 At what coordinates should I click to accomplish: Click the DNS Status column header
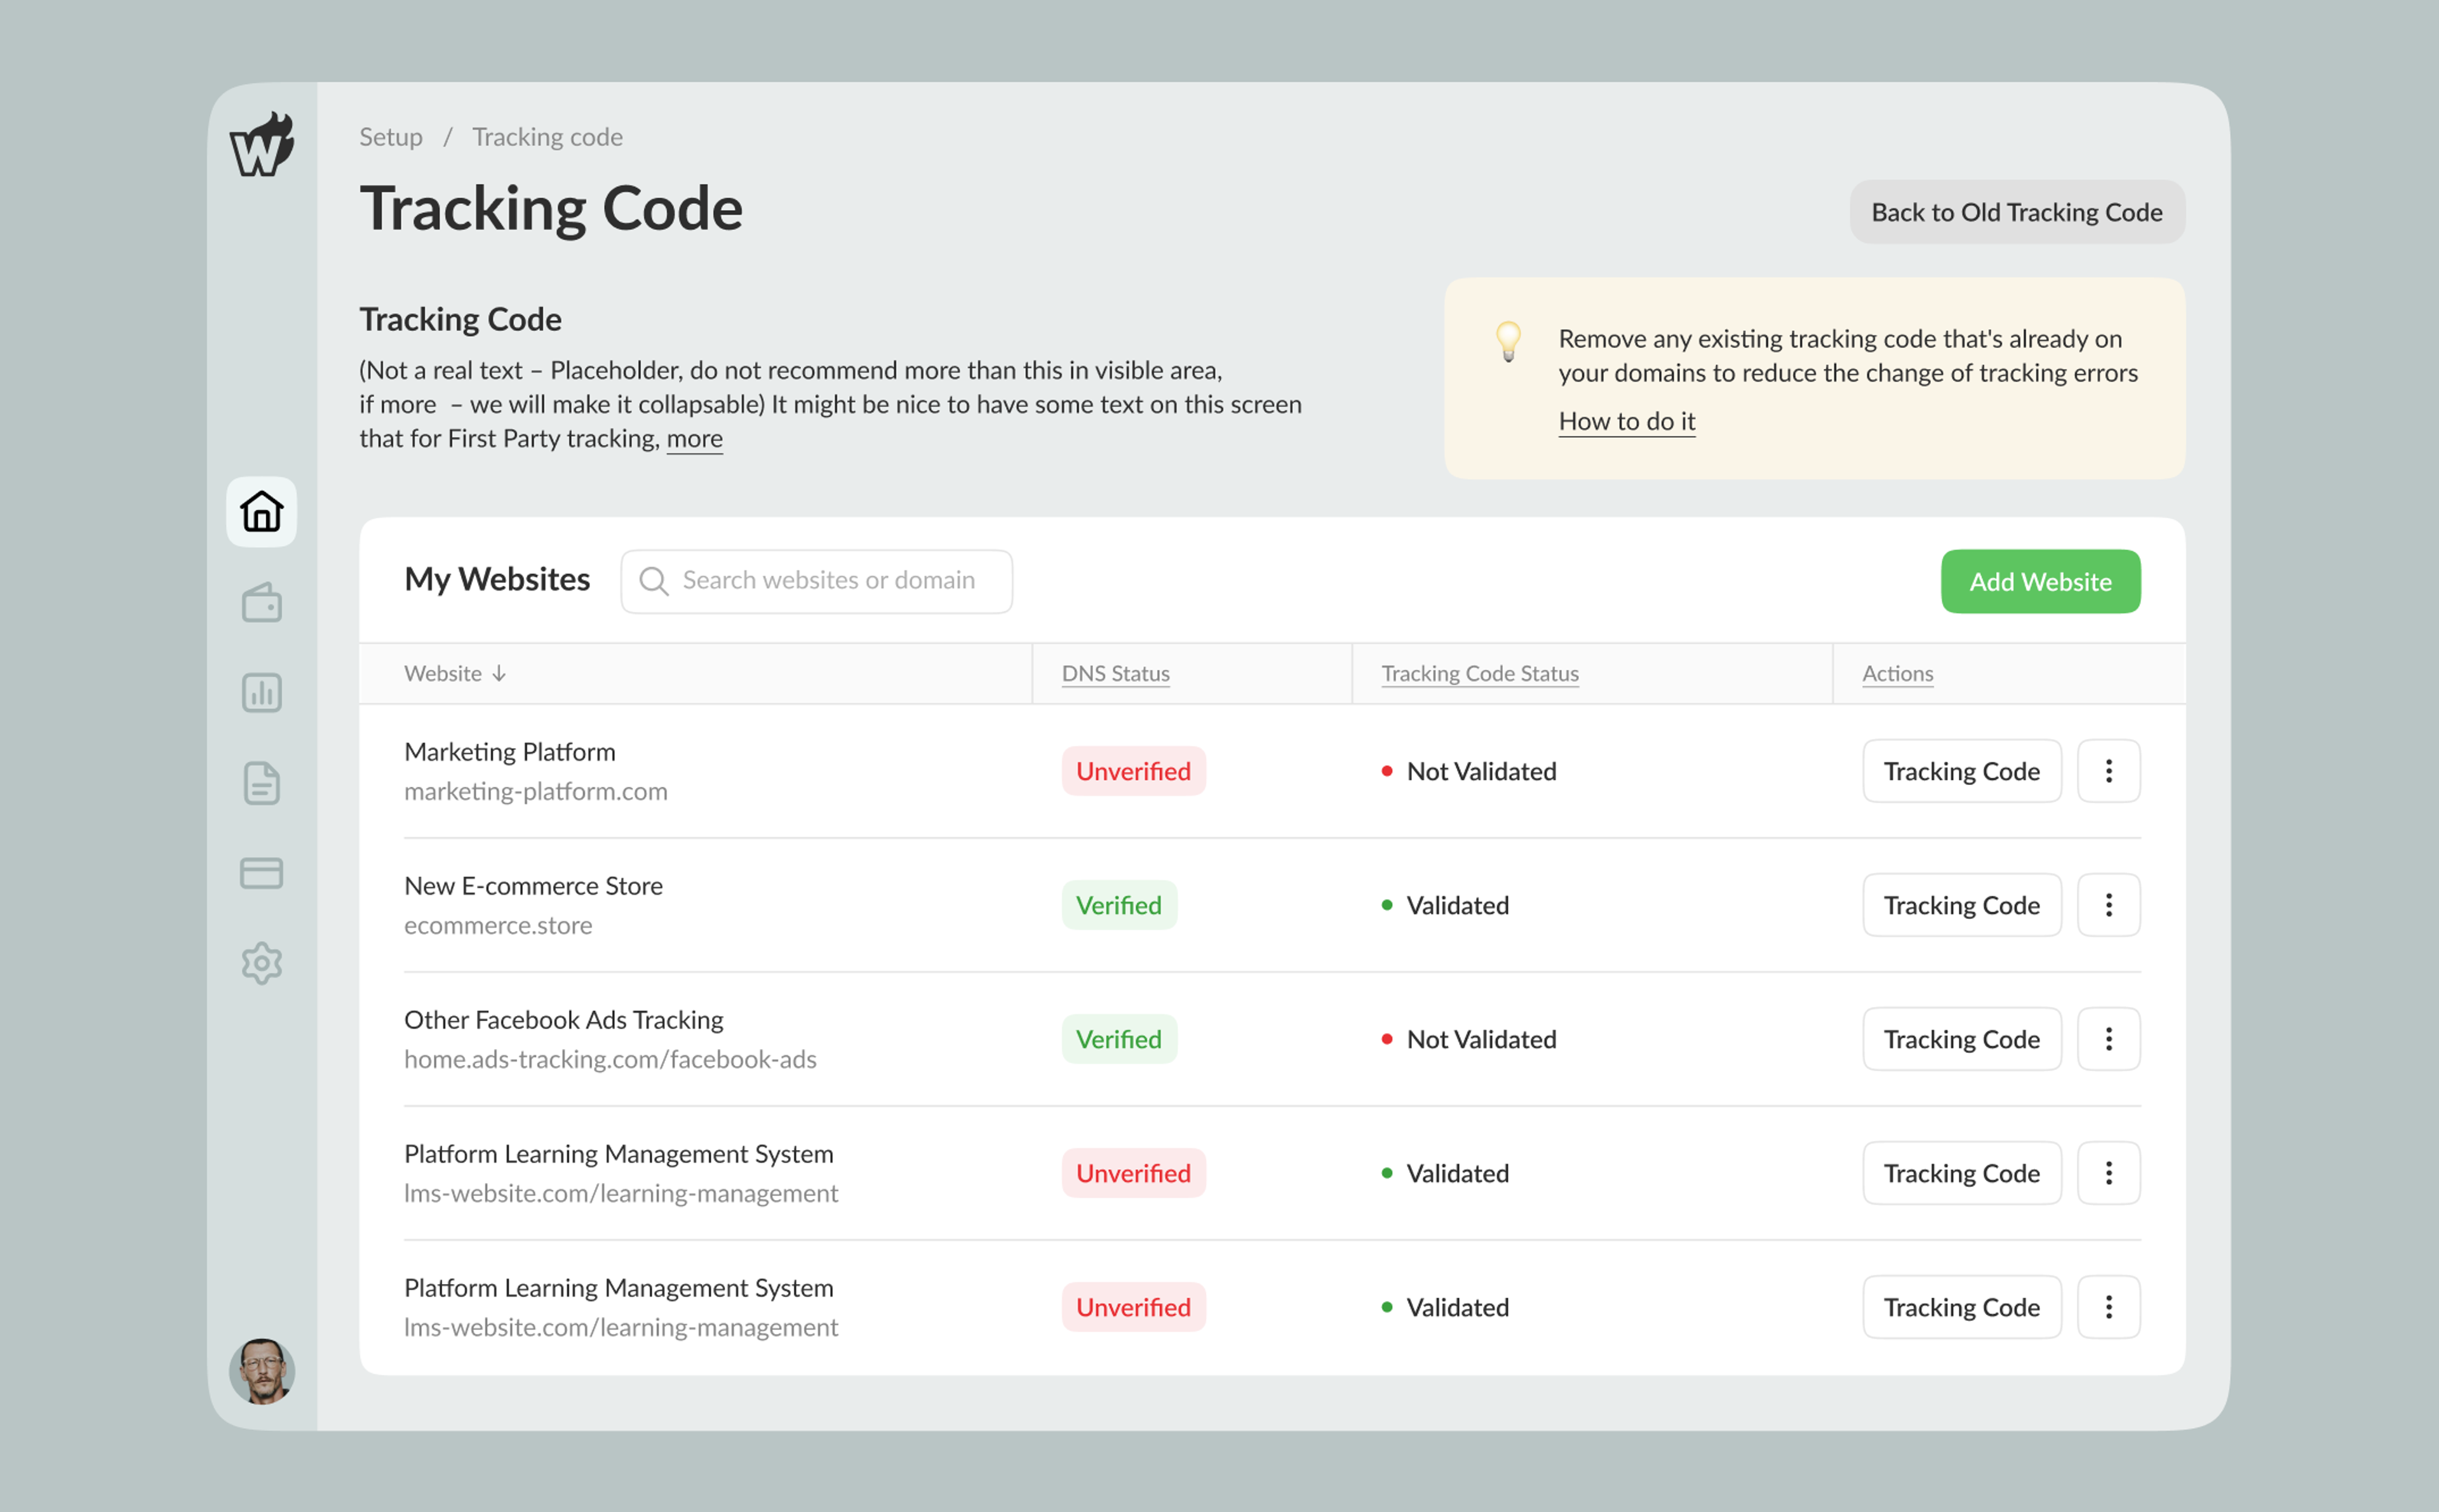tap(1116, 673)
